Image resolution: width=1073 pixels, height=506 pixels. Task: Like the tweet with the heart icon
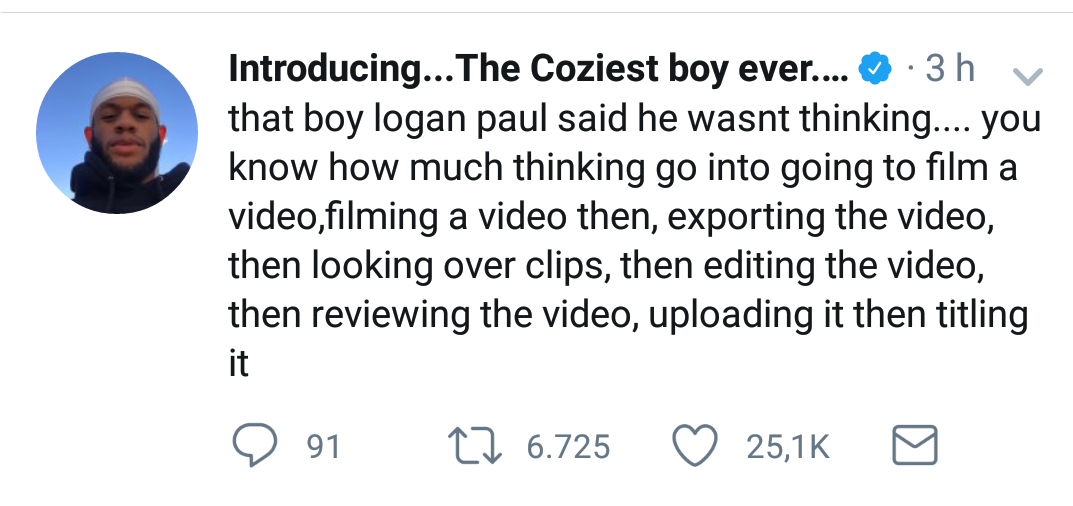(x=696, y=446)
